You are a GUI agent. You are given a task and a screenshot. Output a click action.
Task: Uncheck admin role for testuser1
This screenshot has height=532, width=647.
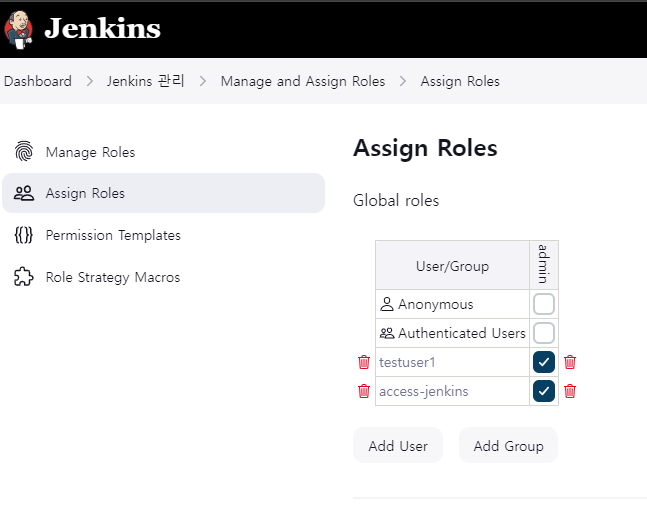(544, 362)
